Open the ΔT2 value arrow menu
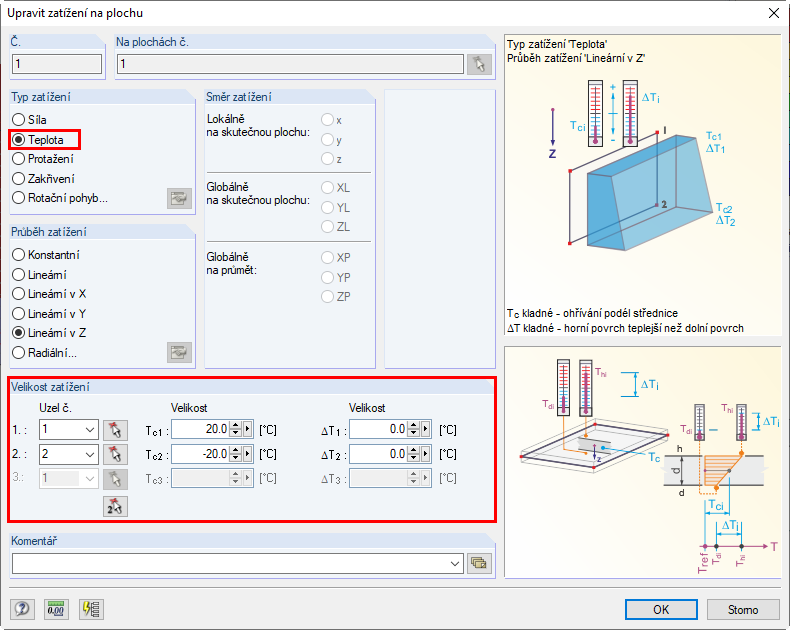The width and height of the screenshot is (790, 630). pos(426,454)
